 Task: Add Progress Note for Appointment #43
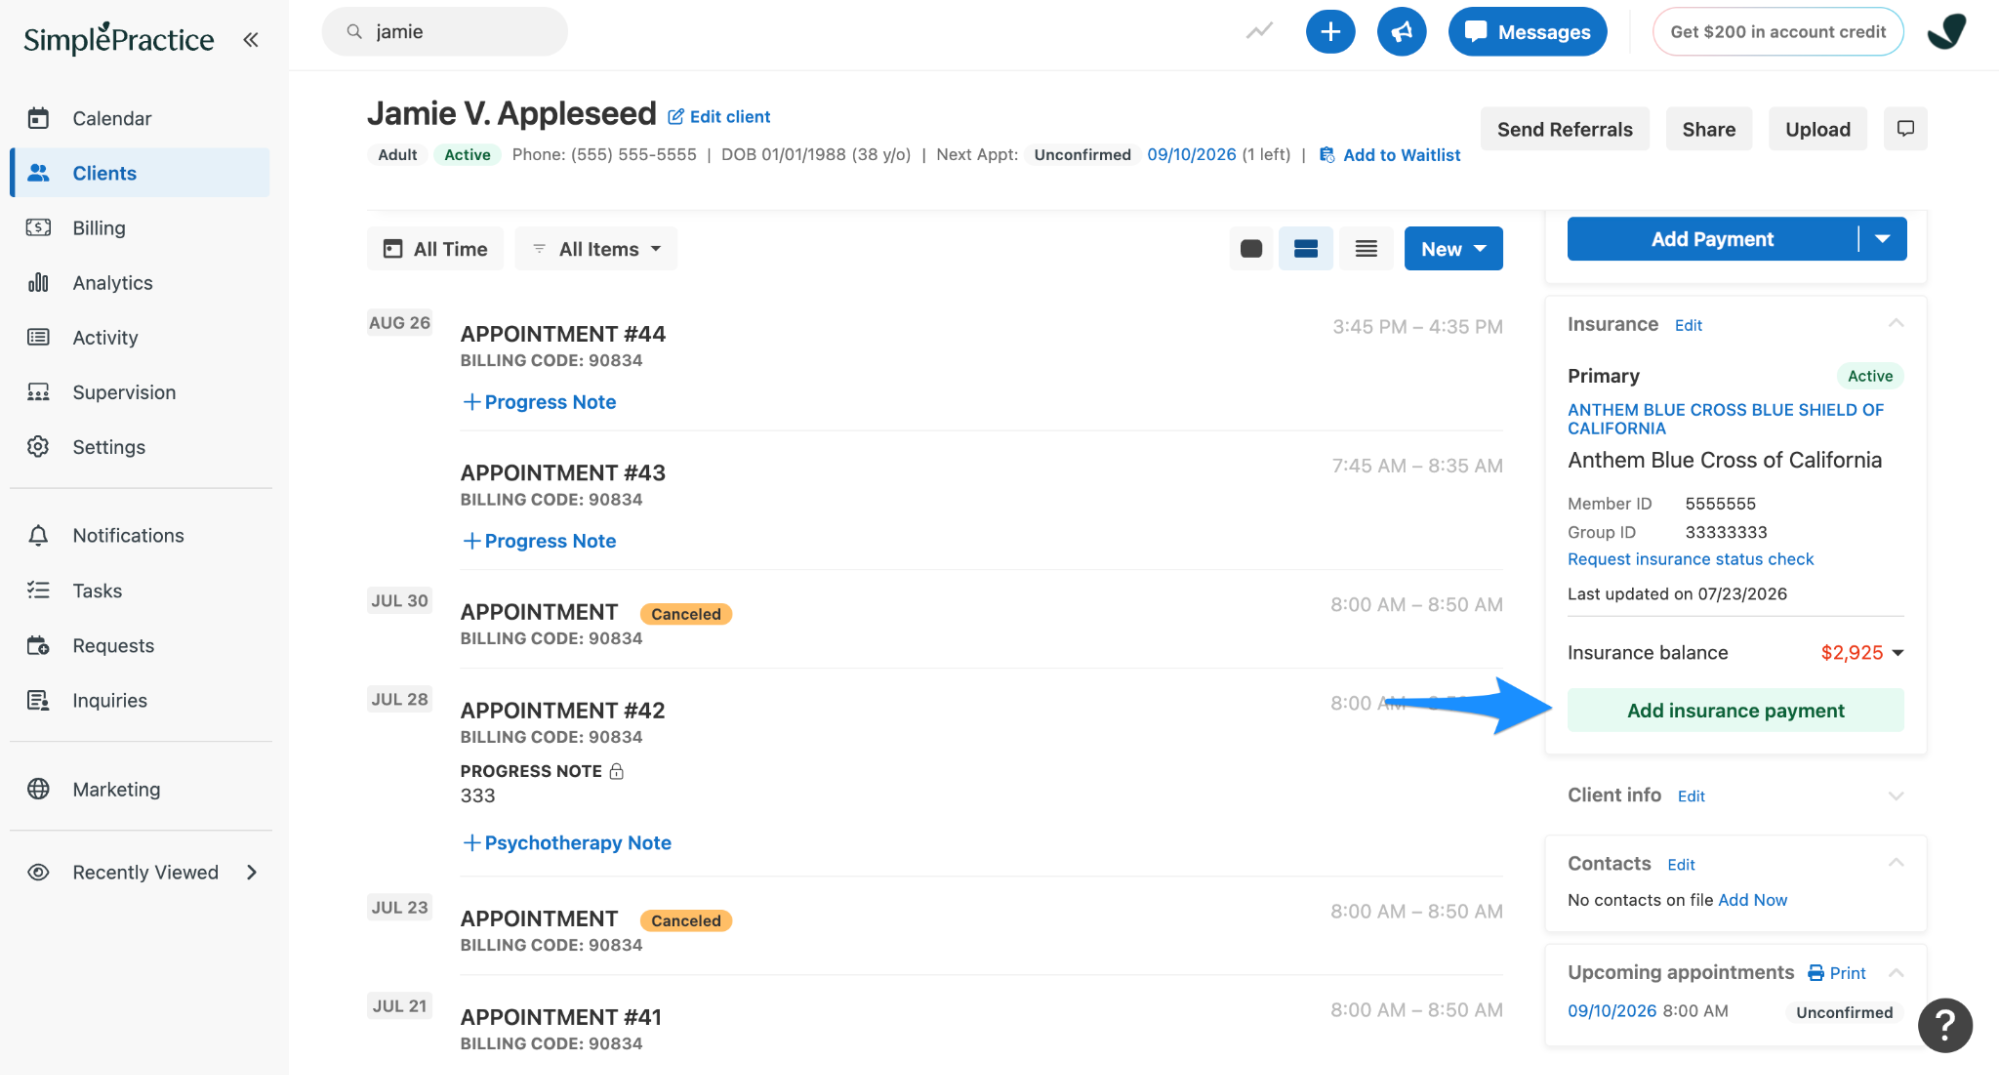[x=539, y=541]
